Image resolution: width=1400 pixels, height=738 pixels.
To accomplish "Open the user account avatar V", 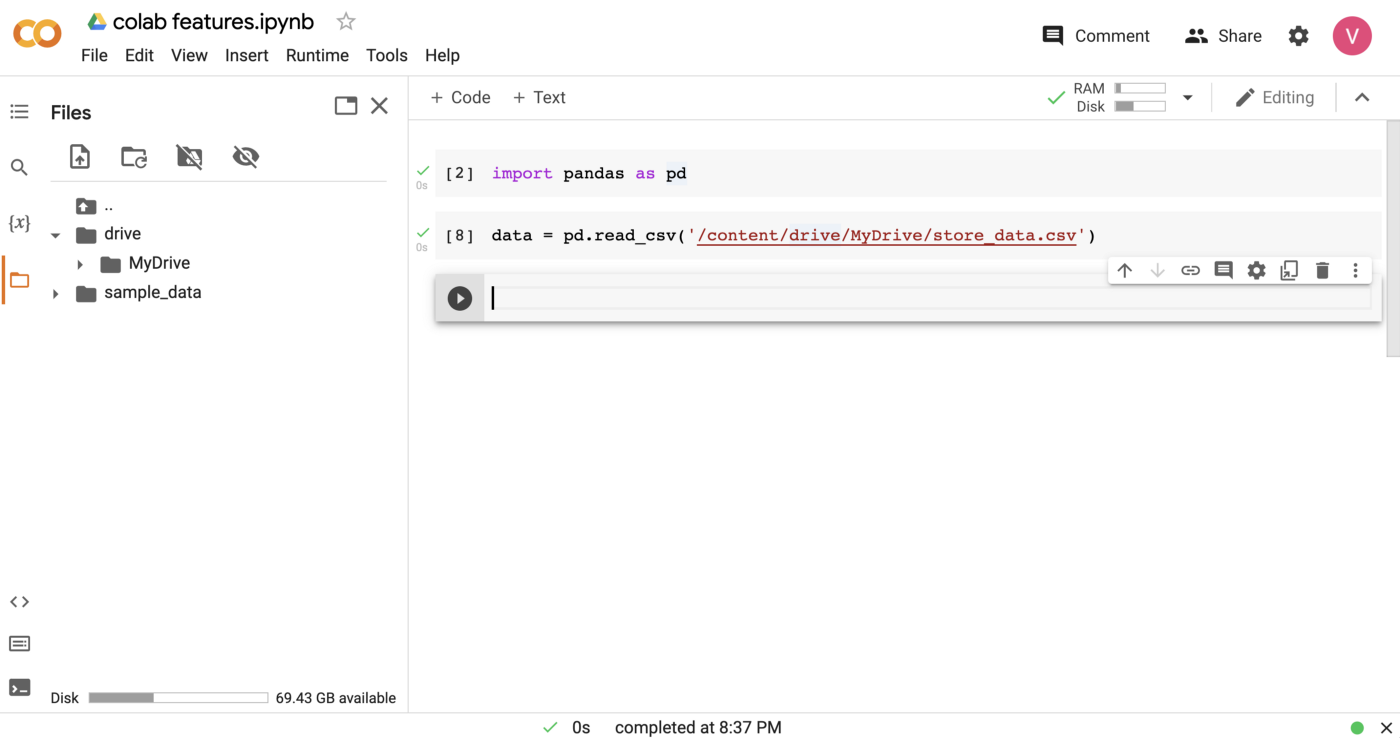I will click(1352, 36).
